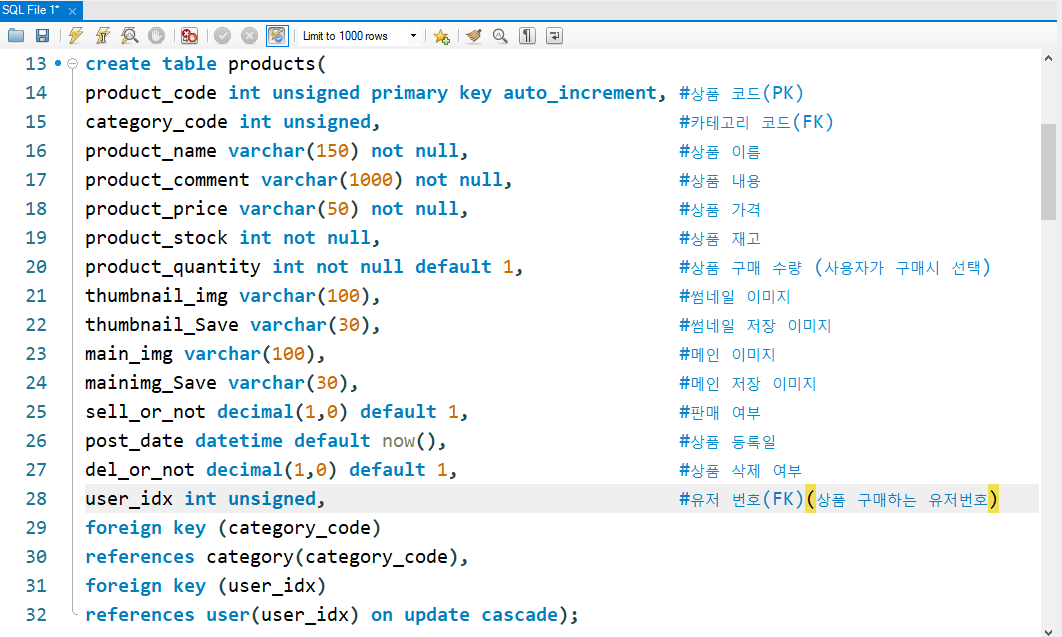1062x637 pixels.
Task: Click comment '#상품 삭제 여부'
Action: point(740,470)
